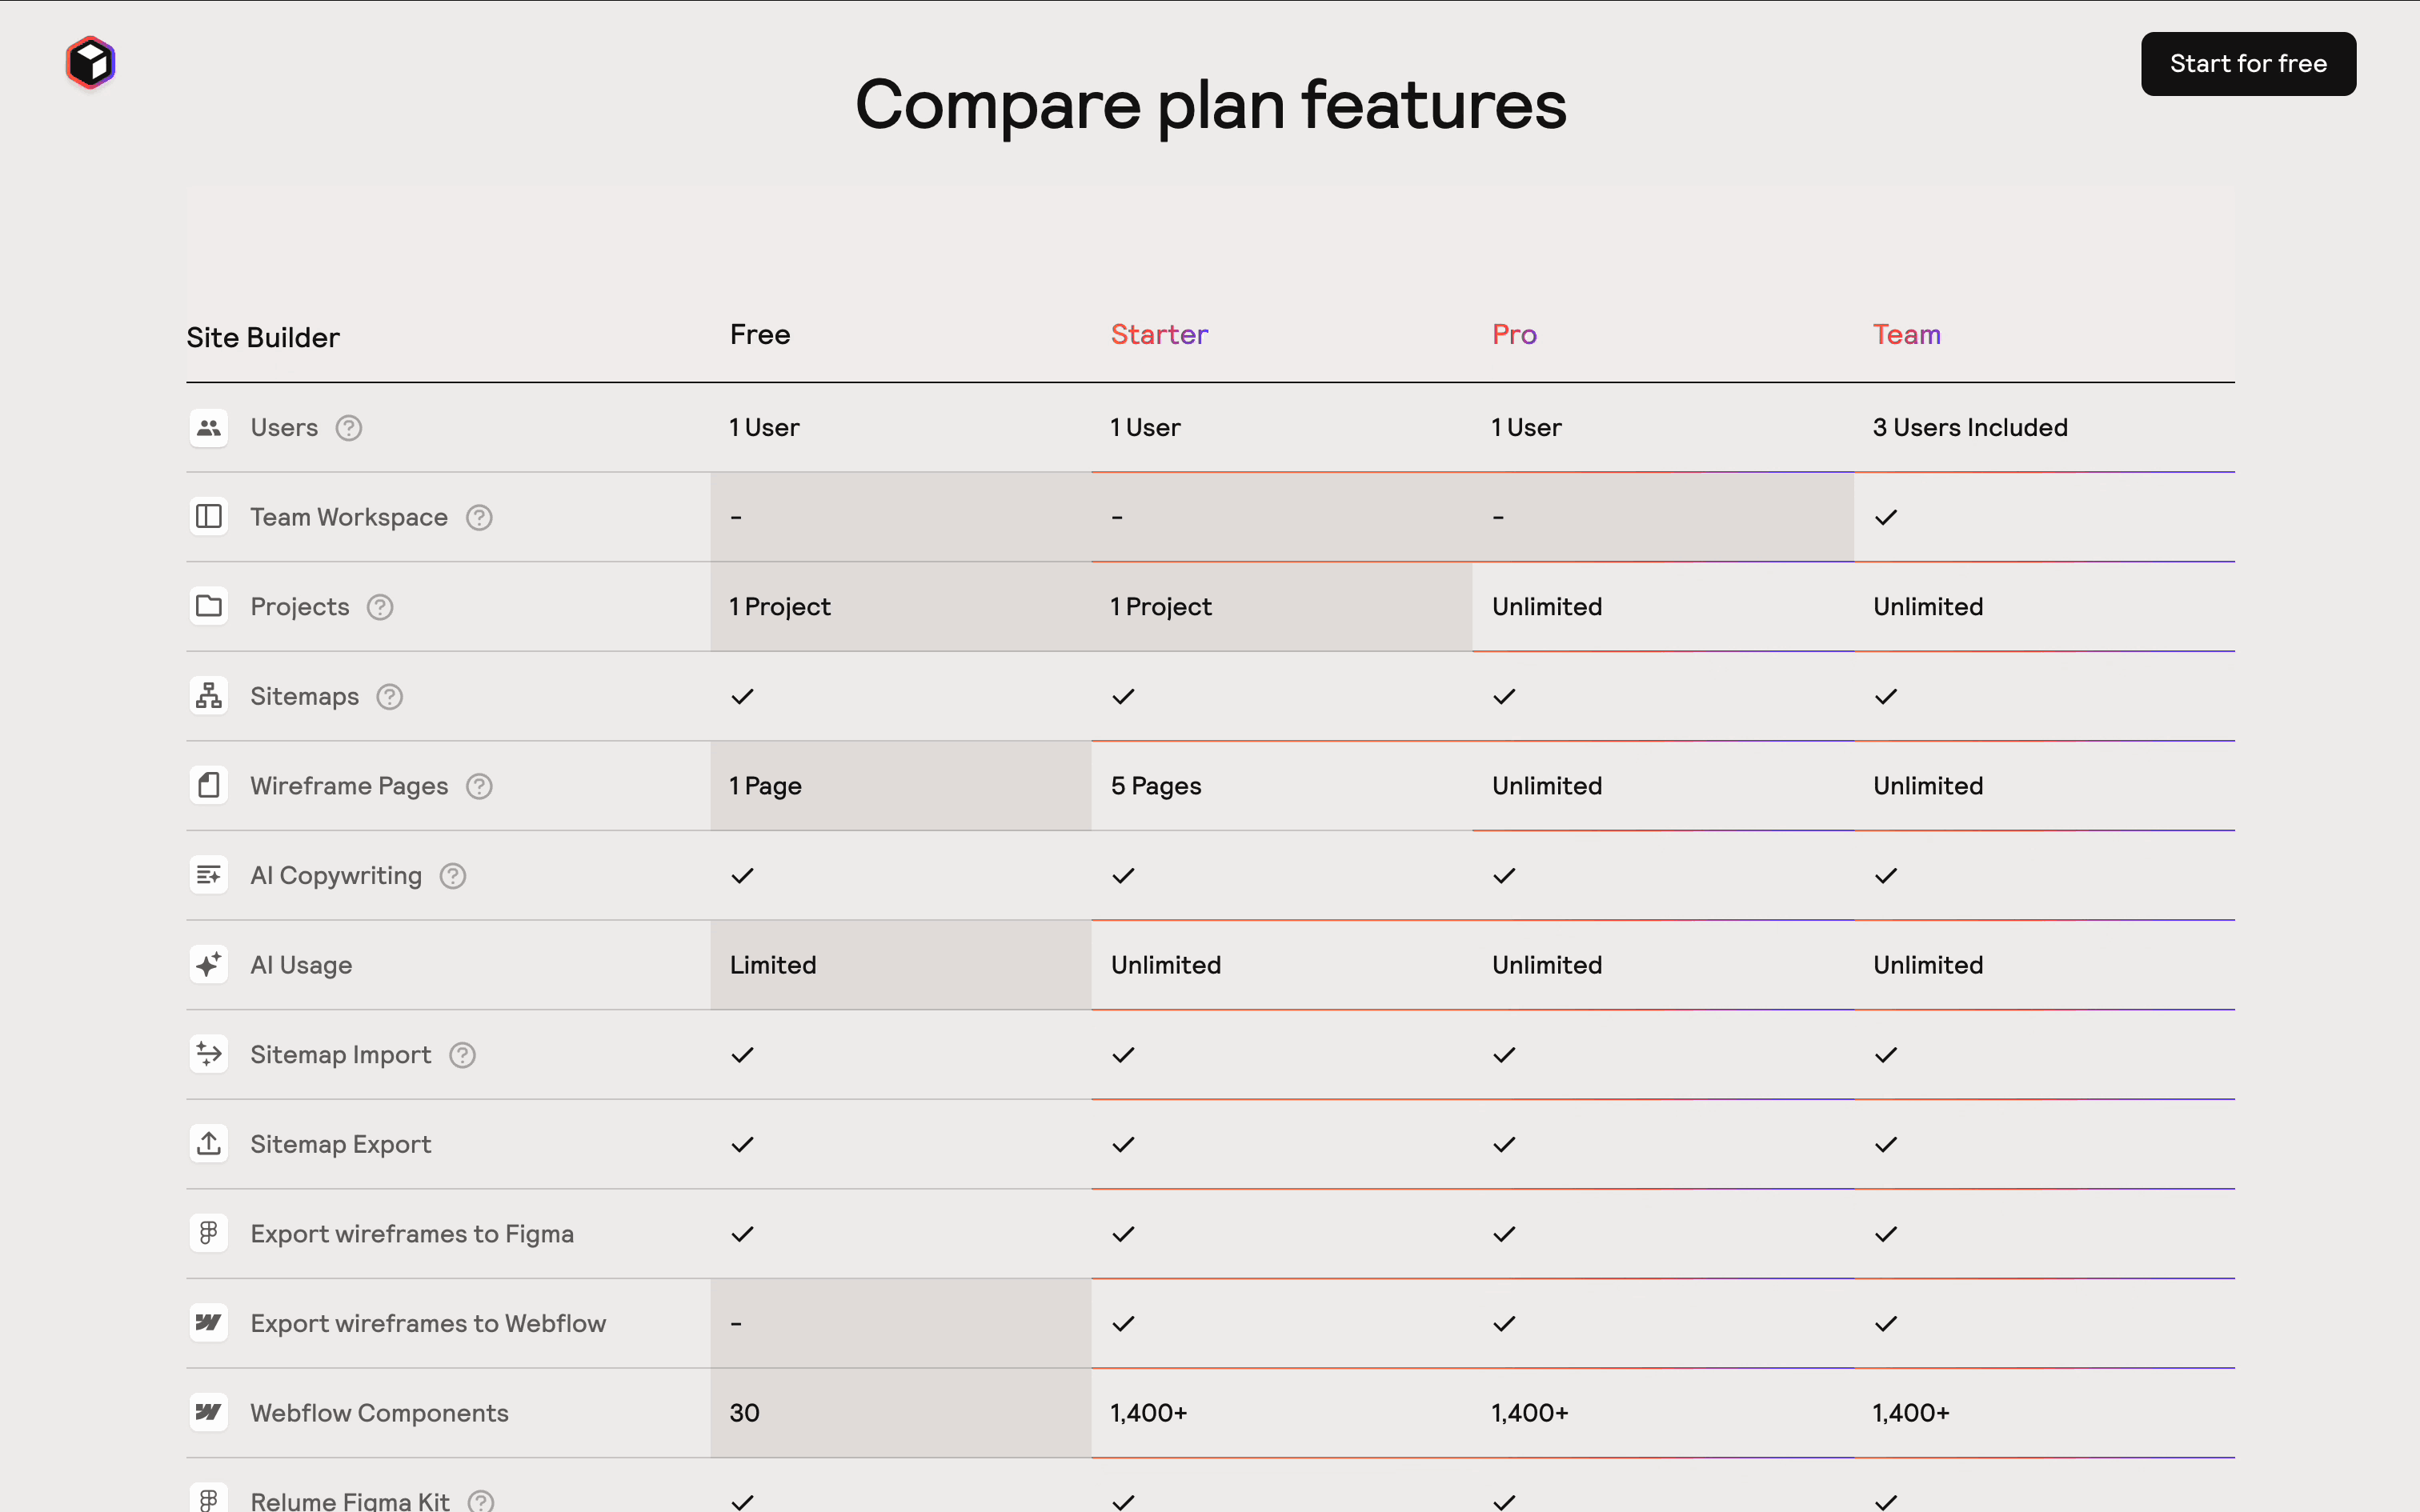This screenshot has width=2420, height=1512.
Task: Open the Projects help tooltip
Action: coord(380,606)
